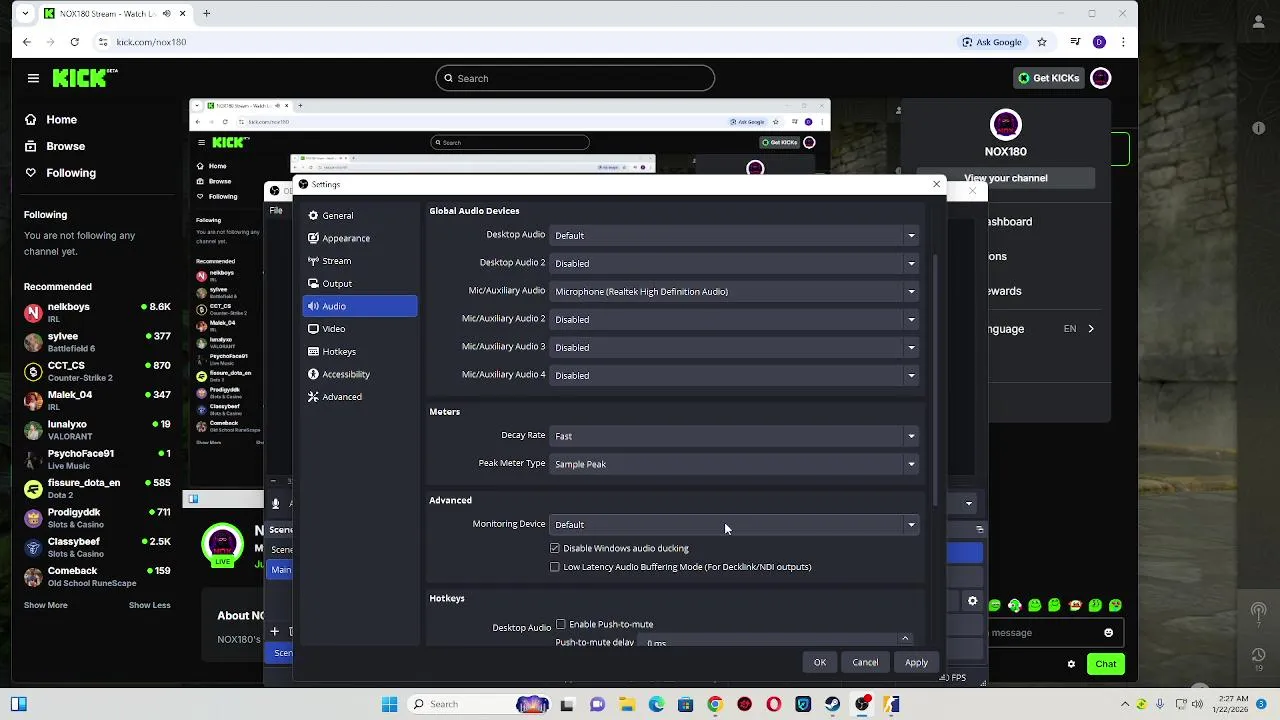Switch to OBS Studio on taskbar
Viewport: 1280px width, 720px height.
[862, 705]
